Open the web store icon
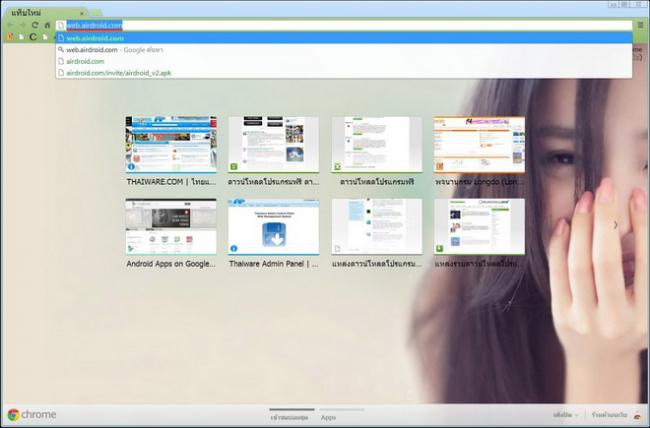 [637, 415]
